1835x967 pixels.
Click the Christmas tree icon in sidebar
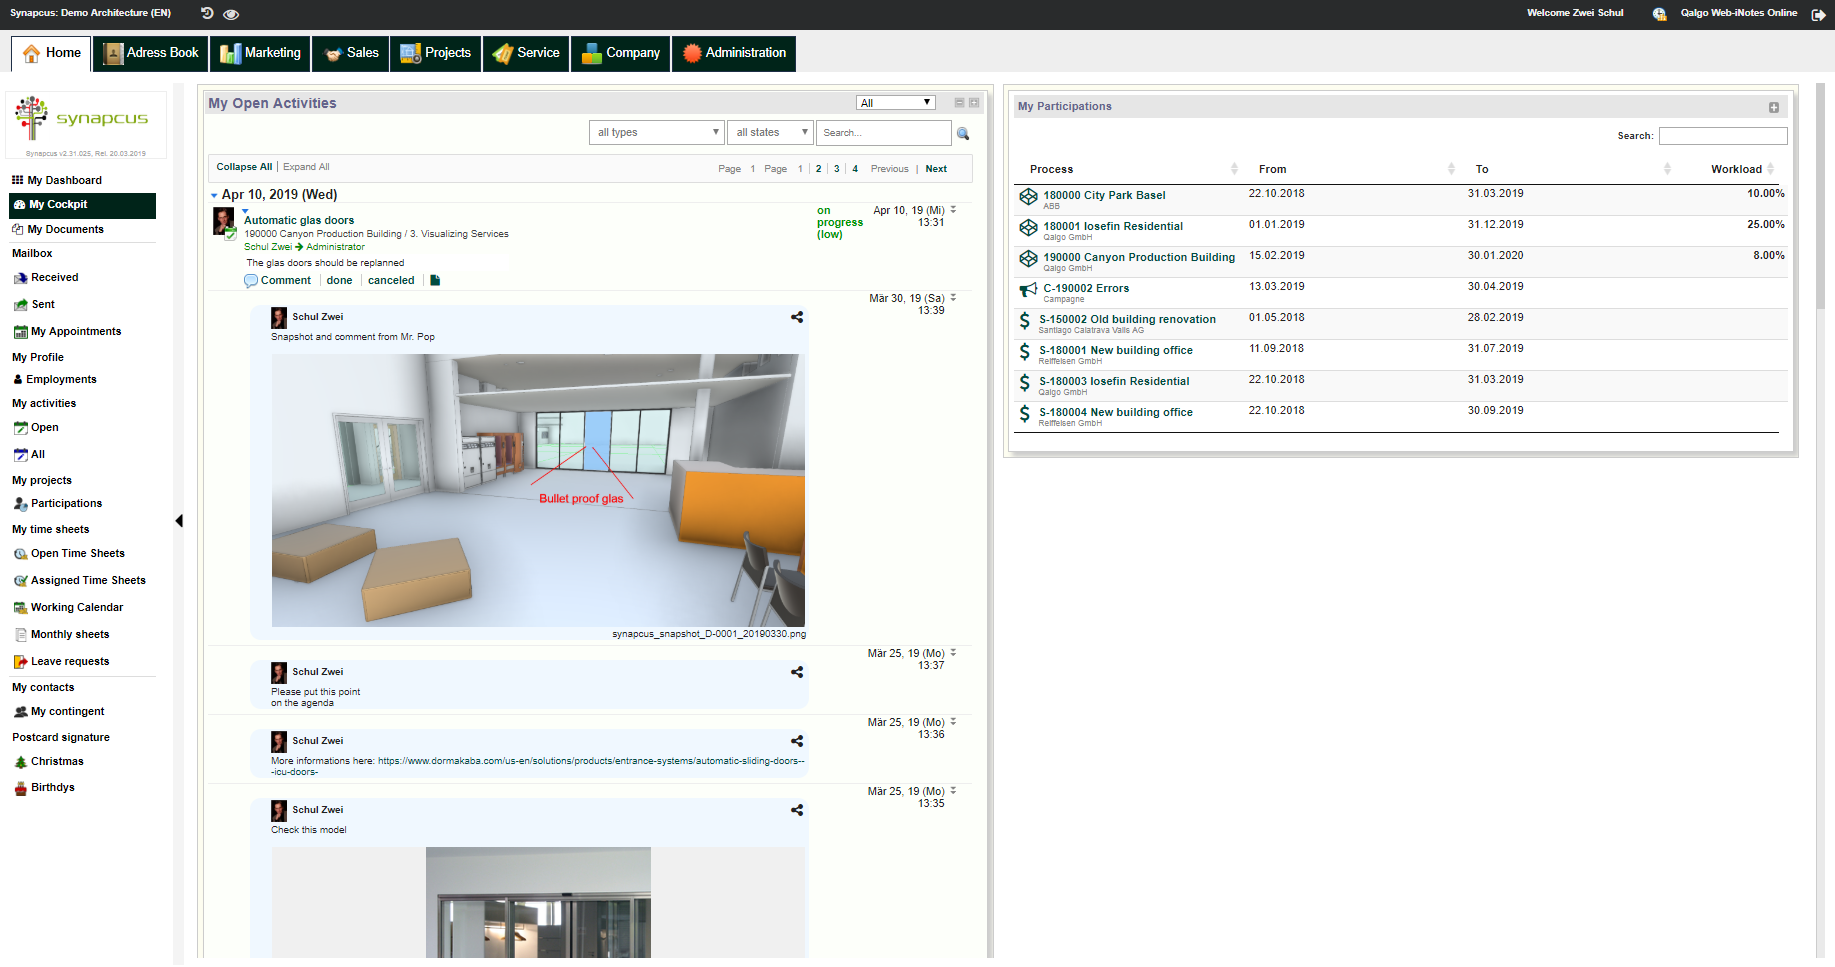(20, 762)
